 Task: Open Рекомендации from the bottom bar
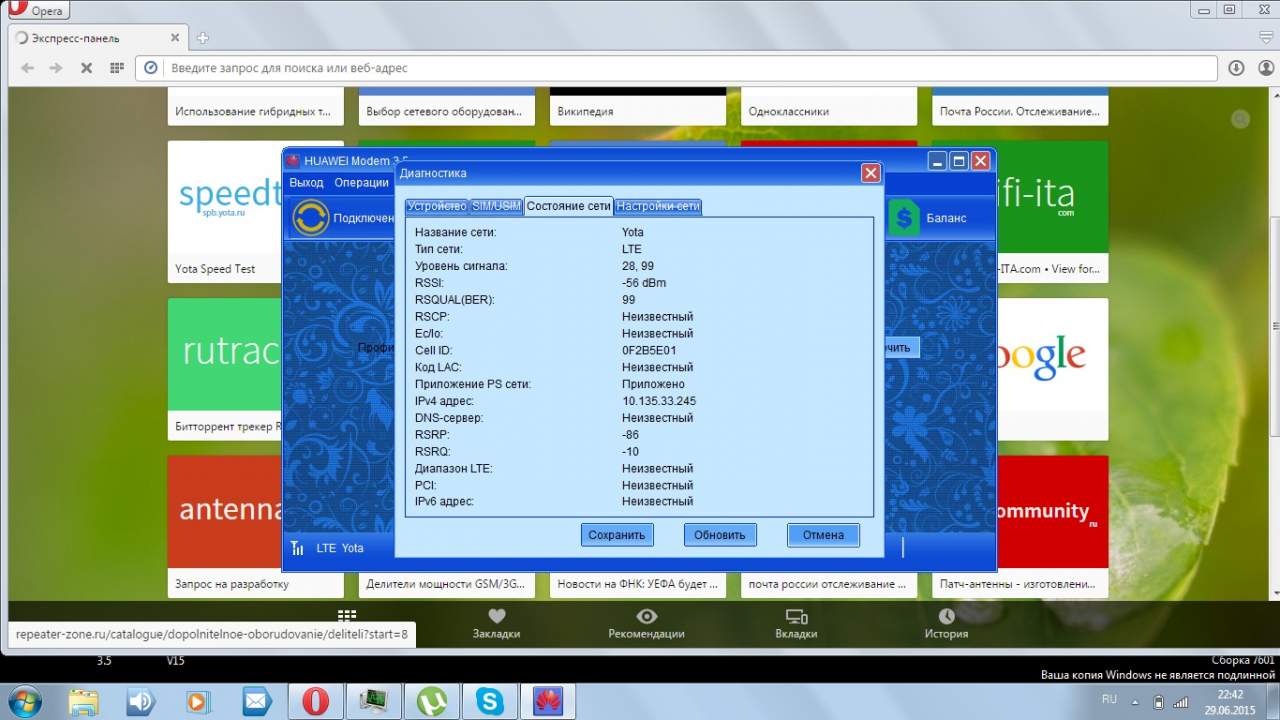pos(646,624)
